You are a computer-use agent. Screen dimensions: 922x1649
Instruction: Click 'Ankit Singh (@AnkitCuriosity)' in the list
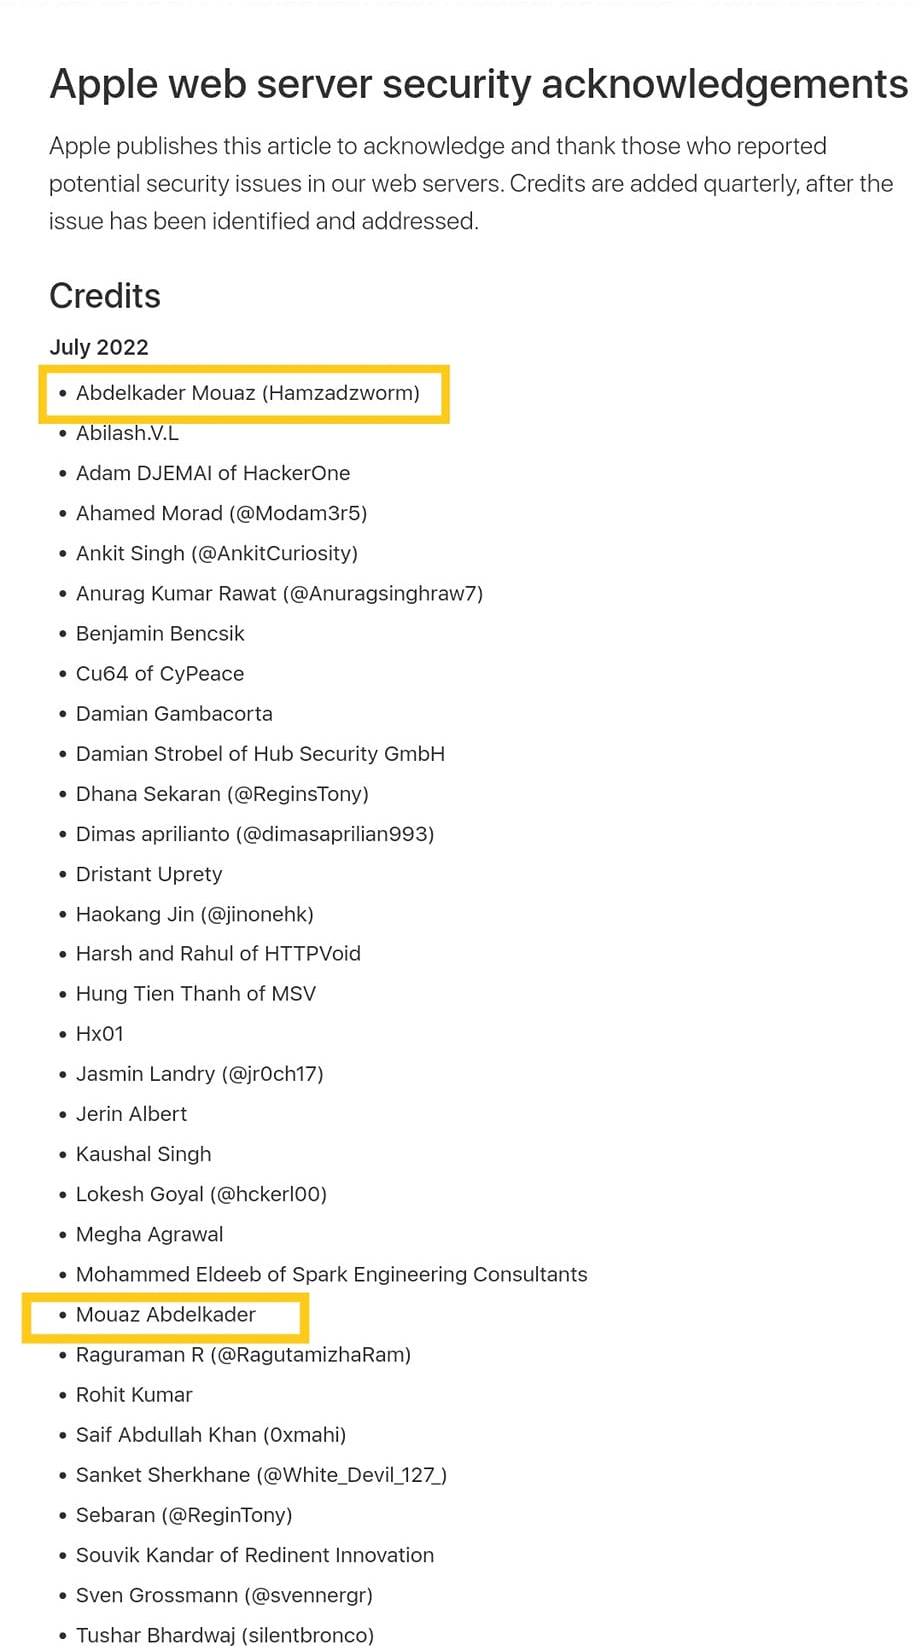pos(216,553)
